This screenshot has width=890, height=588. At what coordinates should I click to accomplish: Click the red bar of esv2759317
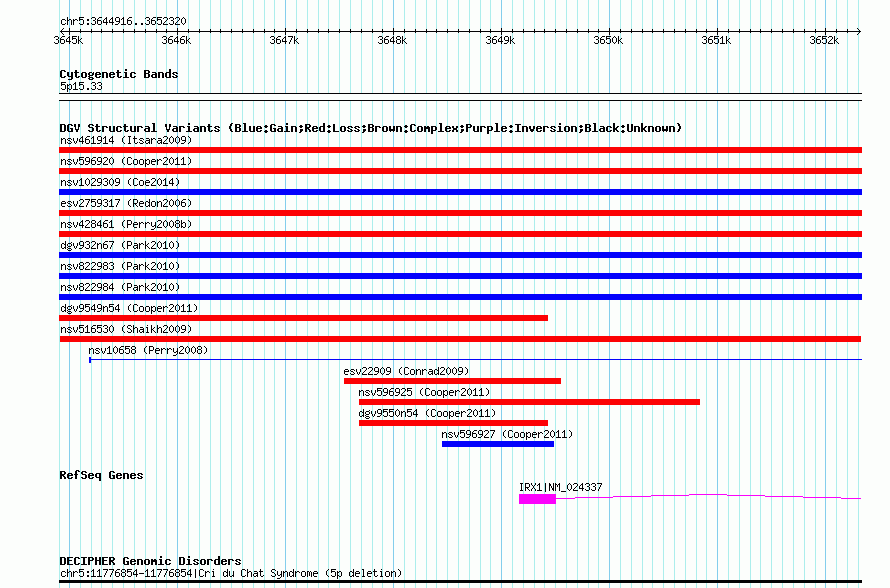point(460,213)
